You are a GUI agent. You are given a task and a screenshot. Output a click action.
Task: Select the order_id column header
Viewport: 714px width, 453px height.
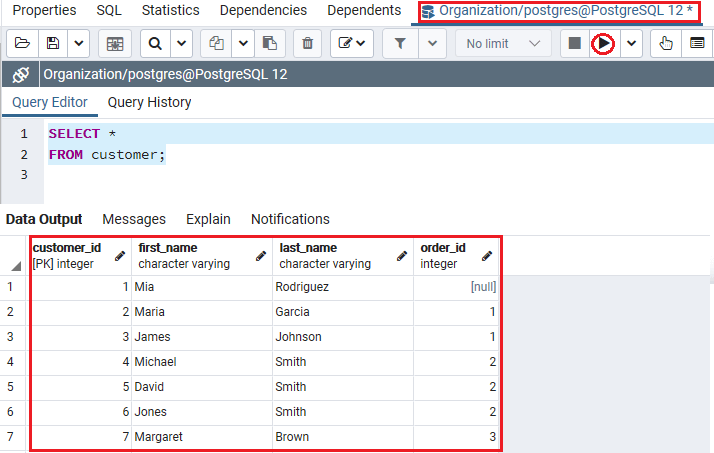(456, 256)
